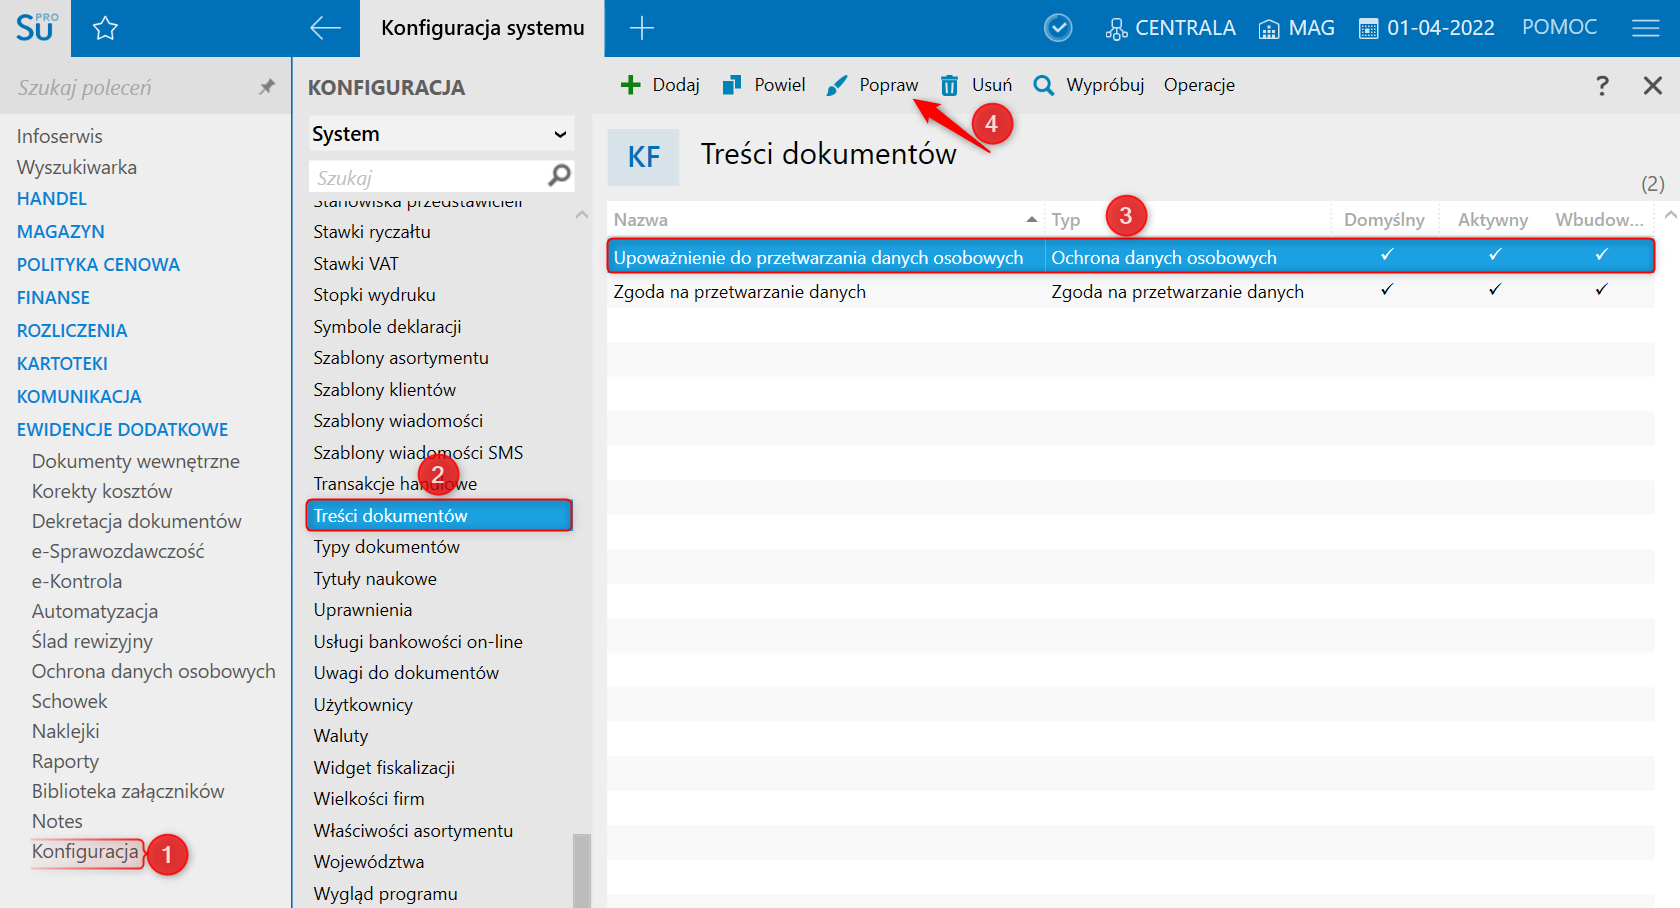Go back using the left arrow
The image size is (1680, 908).
325,28
